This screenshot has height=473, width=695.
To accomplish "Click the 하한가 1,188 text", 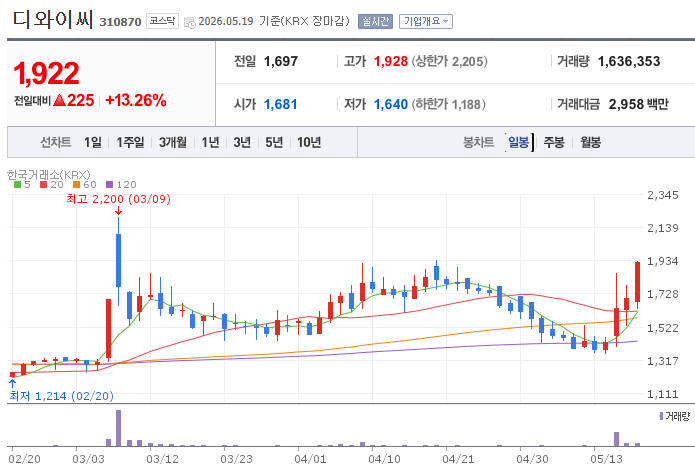I will 449,104.
